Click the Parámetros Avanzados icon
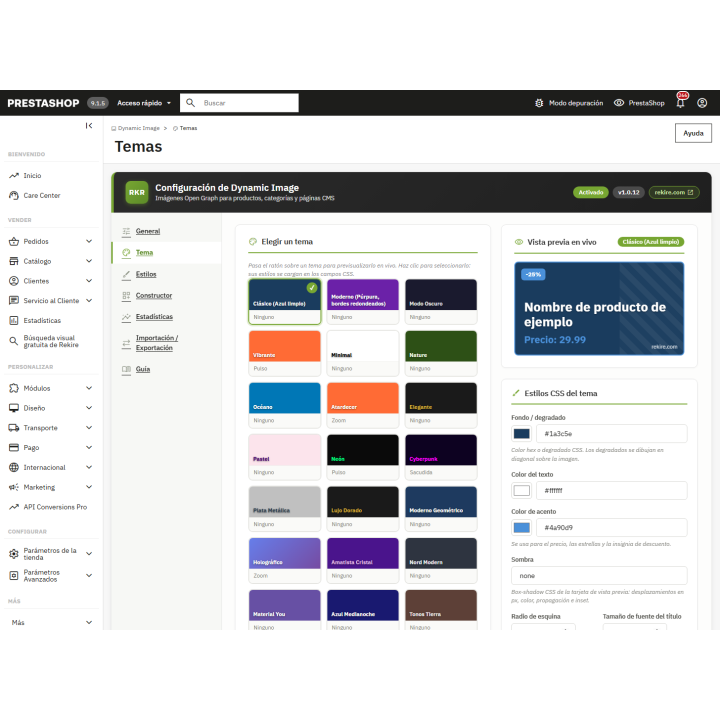Screen dimensions: 720x720 pos(14,575)
